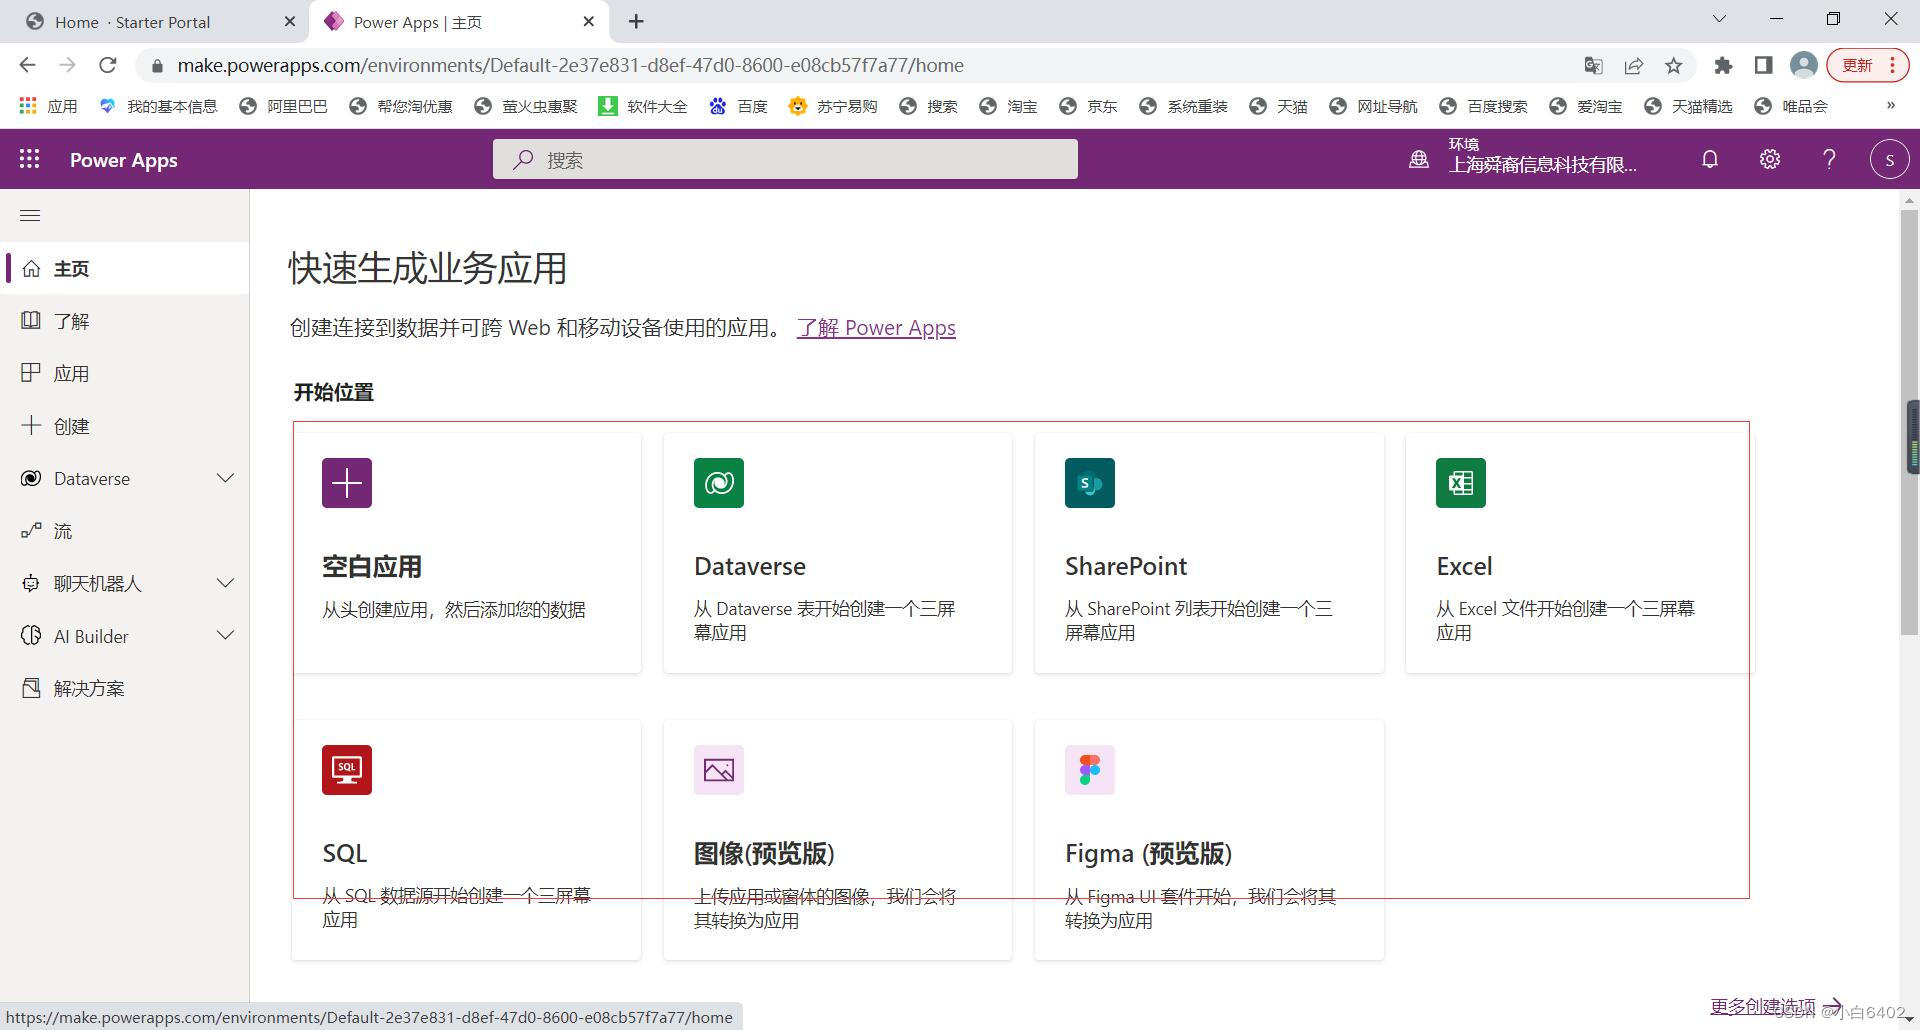
Task: Open the Excel card title
Action: [x=1464, y=566]
